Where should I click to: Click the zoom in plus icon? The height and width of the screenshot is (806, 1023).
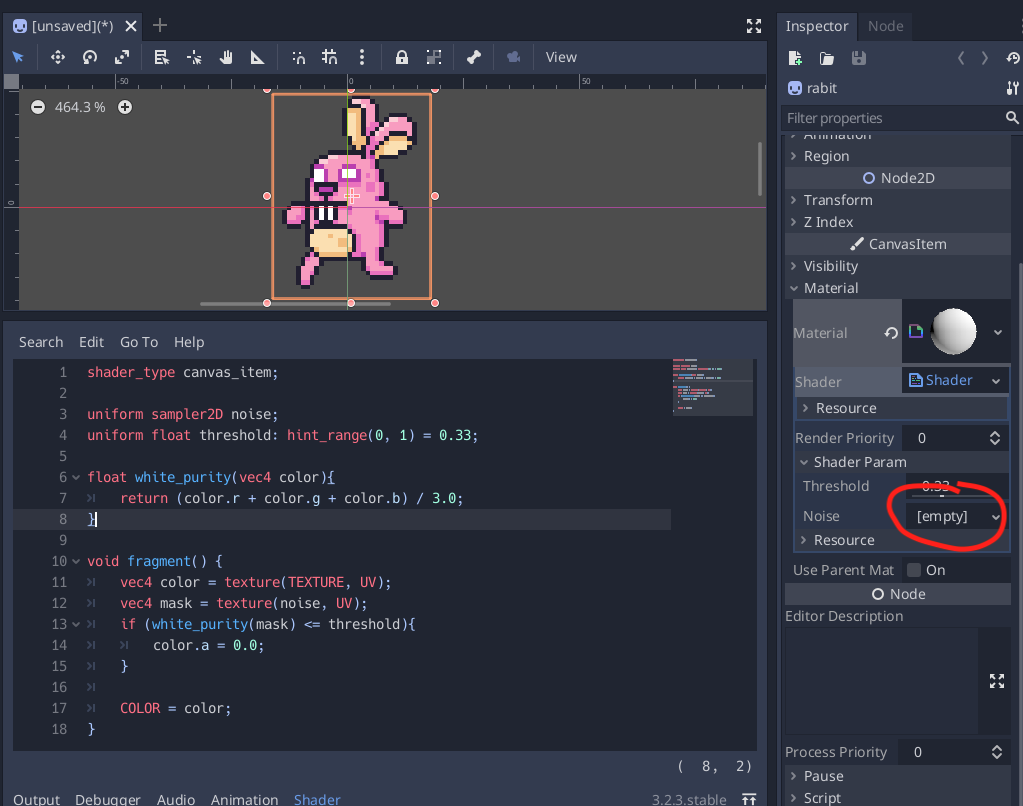click(125, 107)
